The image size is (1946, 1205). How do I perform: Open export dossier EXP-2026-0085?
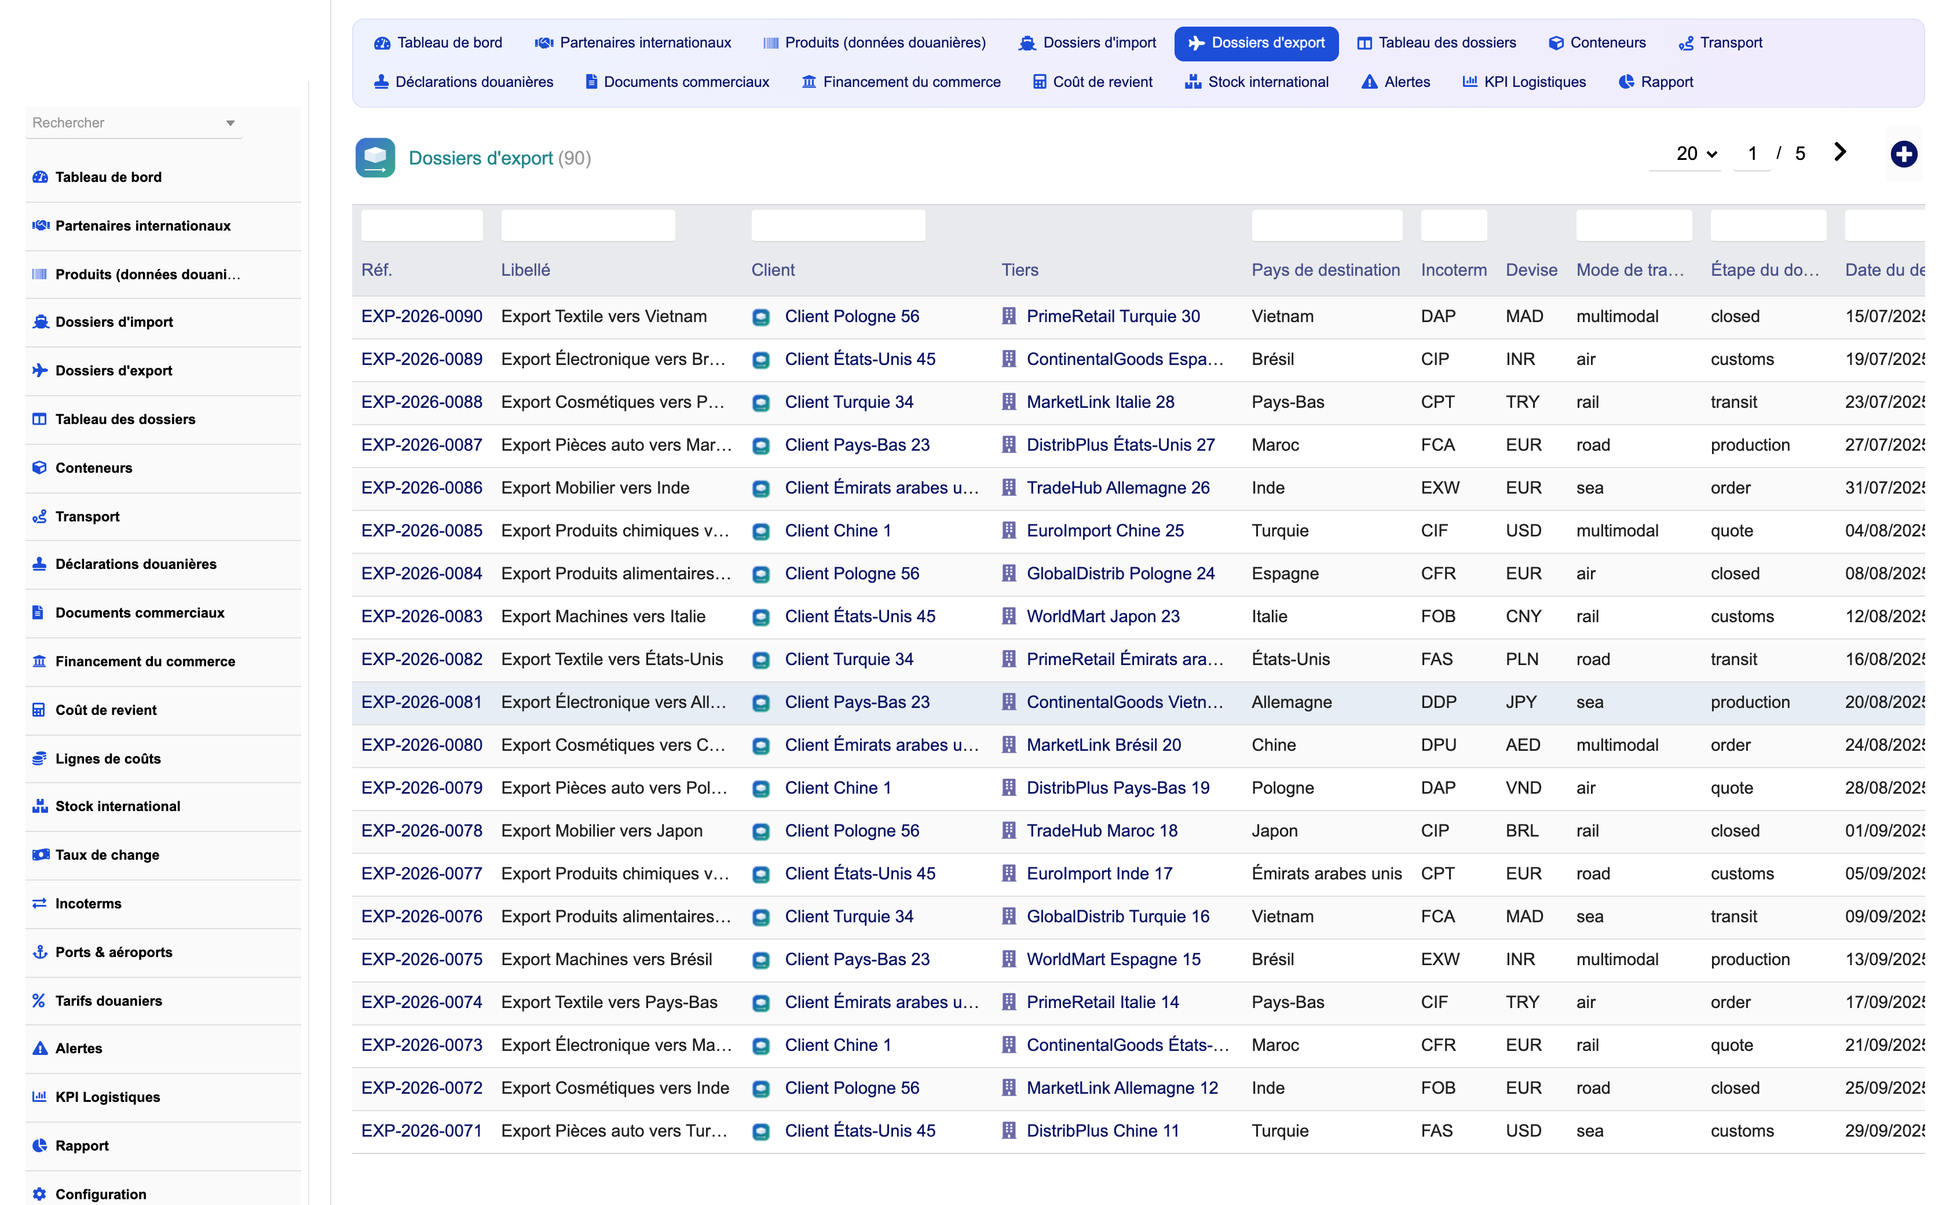[x=422, y=530]
